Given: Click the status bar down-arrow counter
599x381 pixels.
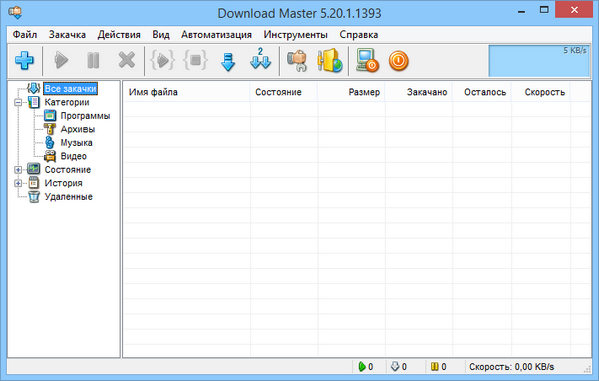Looking at the screenshot, I should click(x=399, y=367).
